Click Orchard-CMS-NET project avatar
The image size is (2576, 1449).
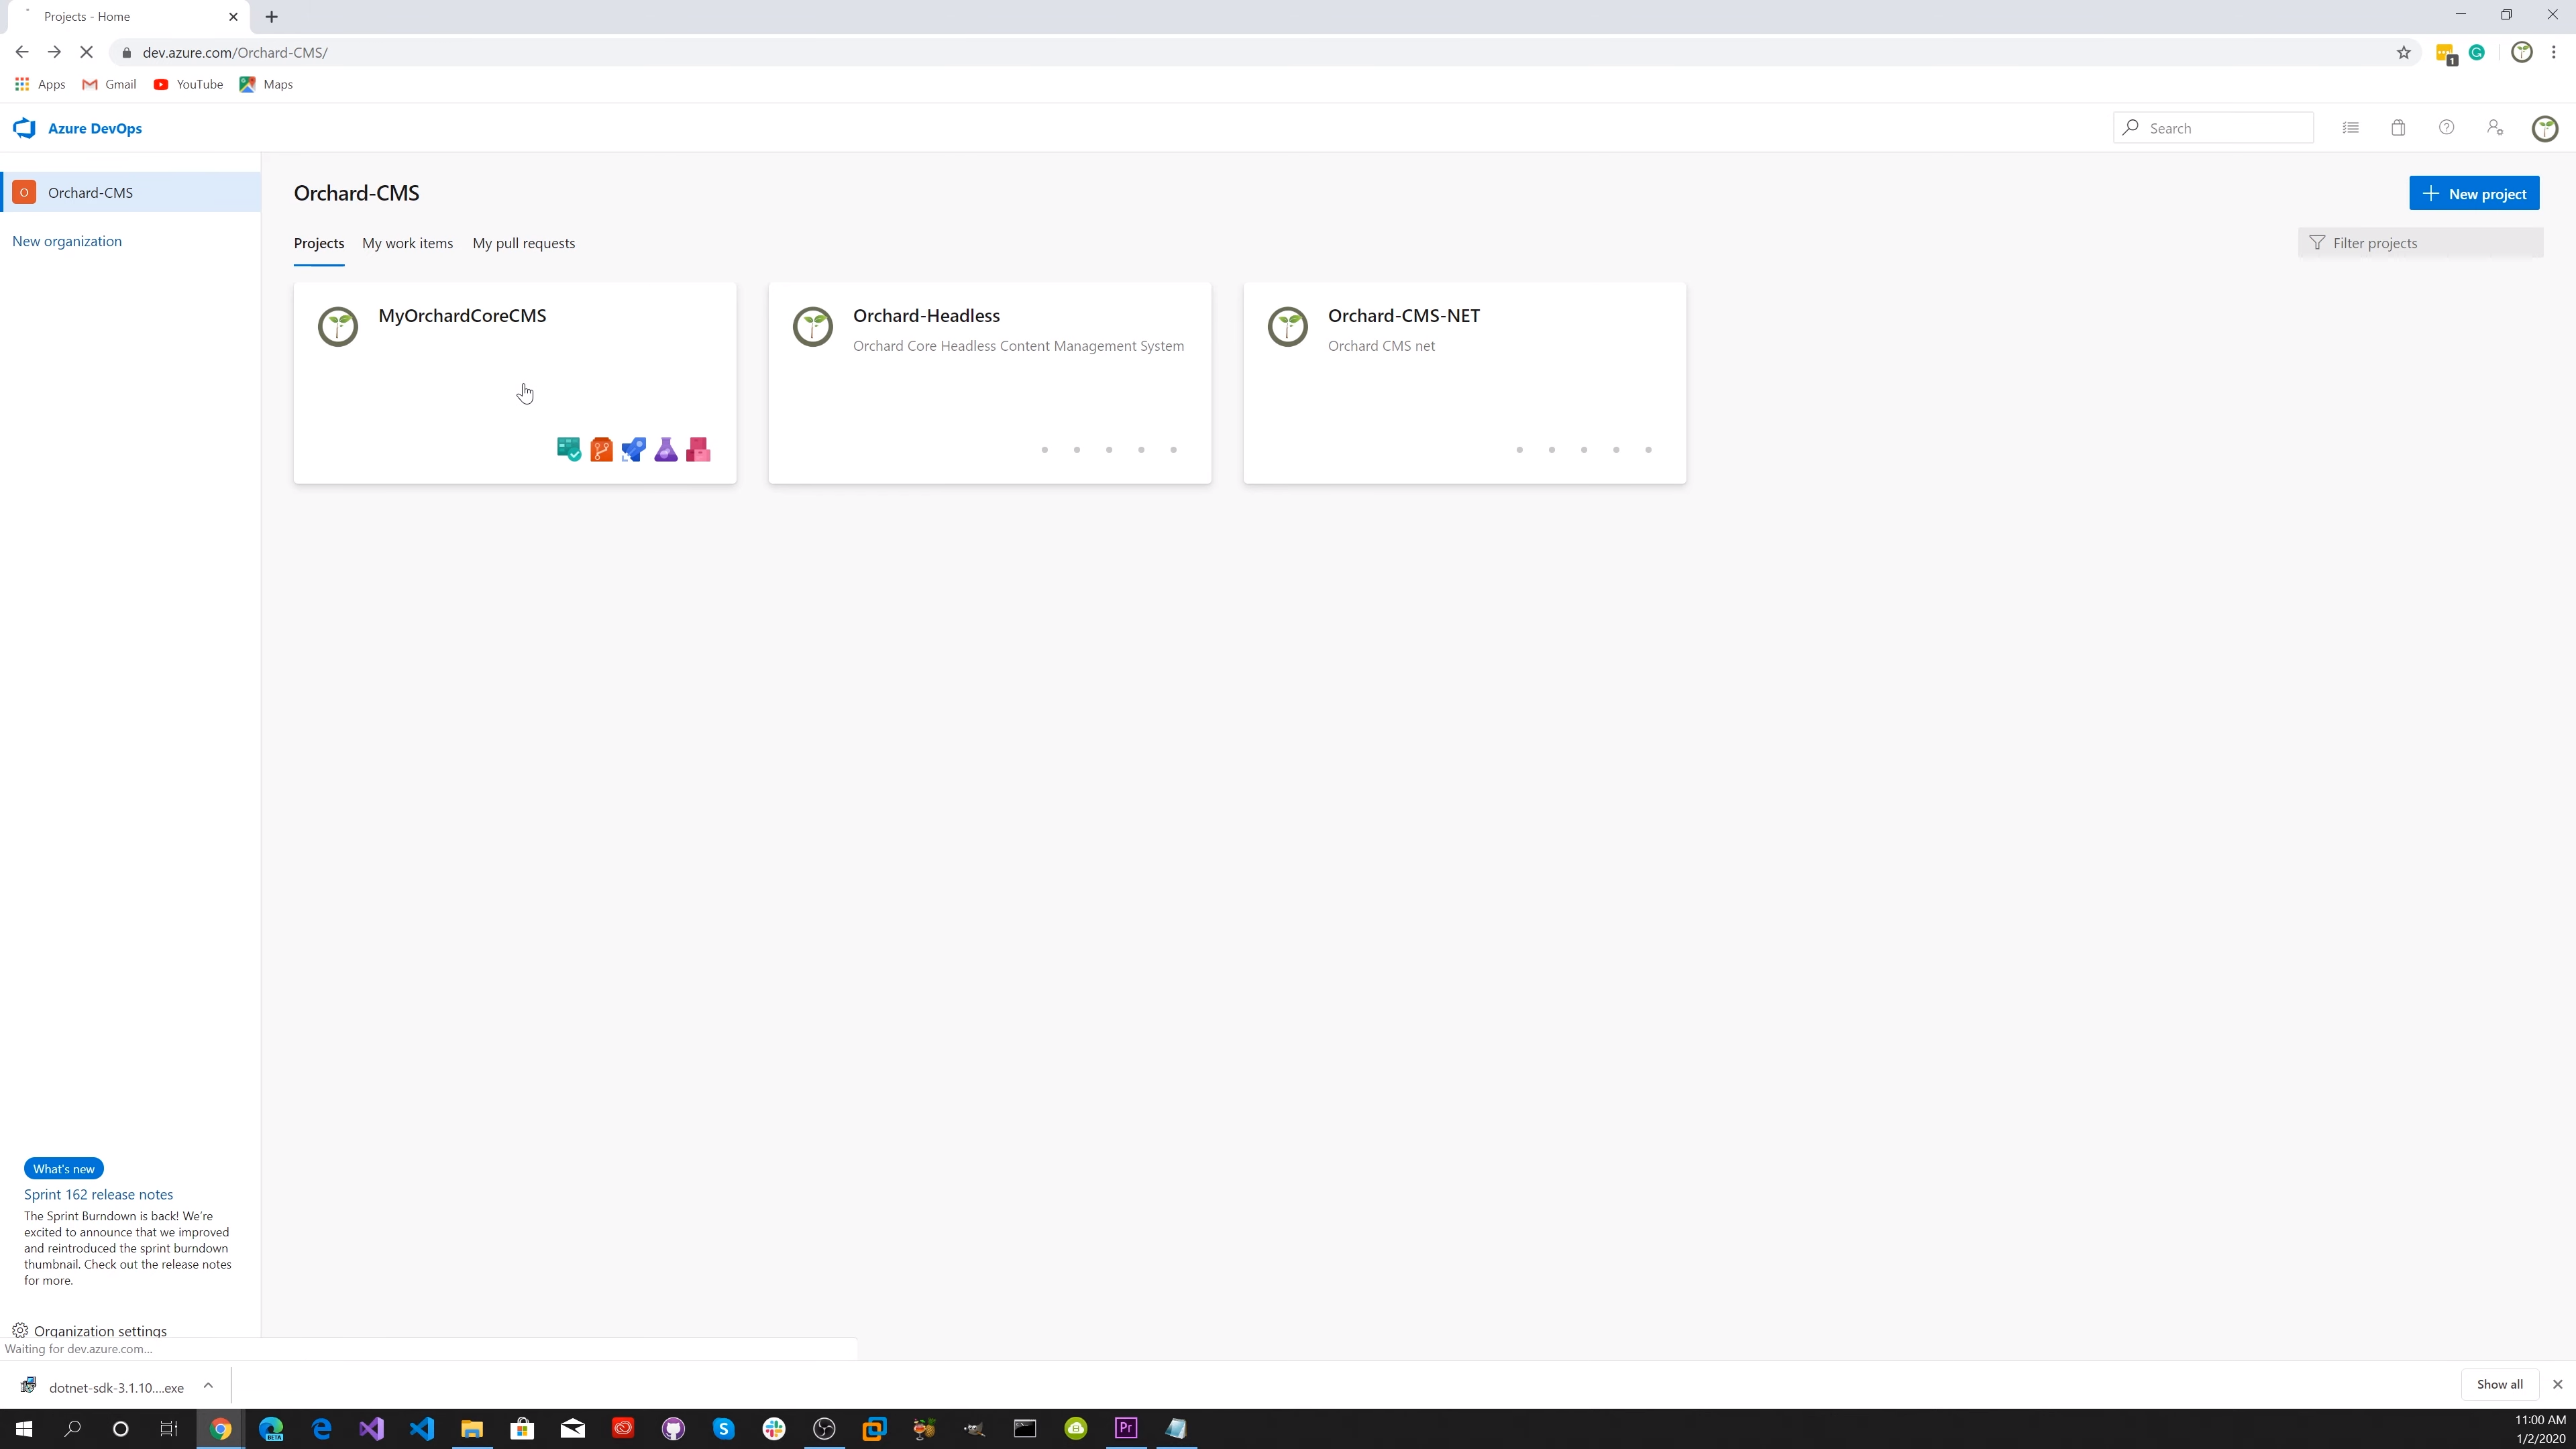pos(1288,327)
